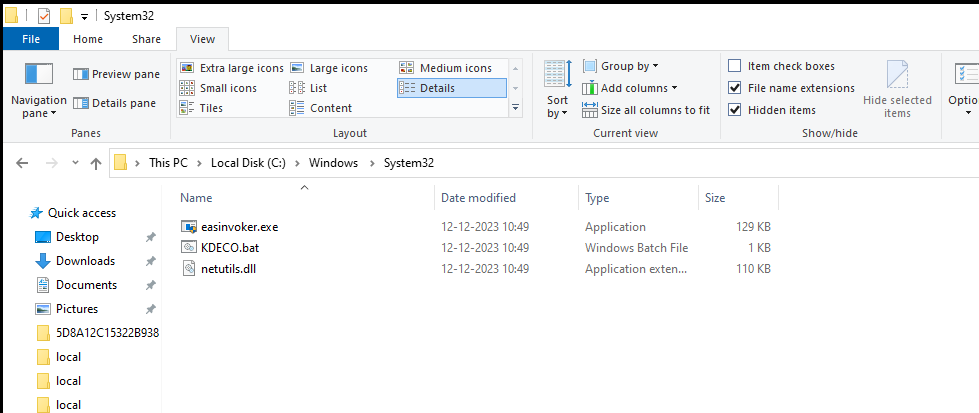Open Customize Quick Access Toolbar dropdown
979x413 pixels.
point(84,17)
